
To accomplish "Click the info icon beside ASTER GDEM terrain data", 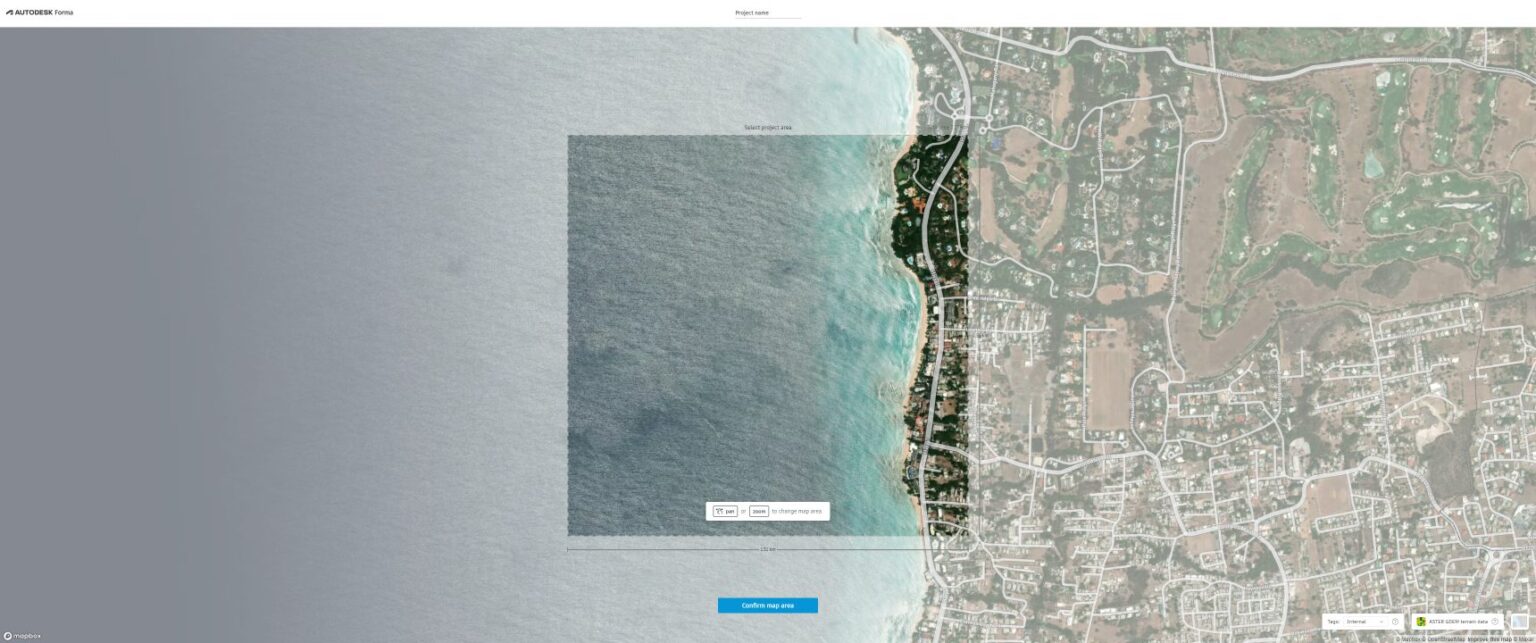I will coord(1494,621).
